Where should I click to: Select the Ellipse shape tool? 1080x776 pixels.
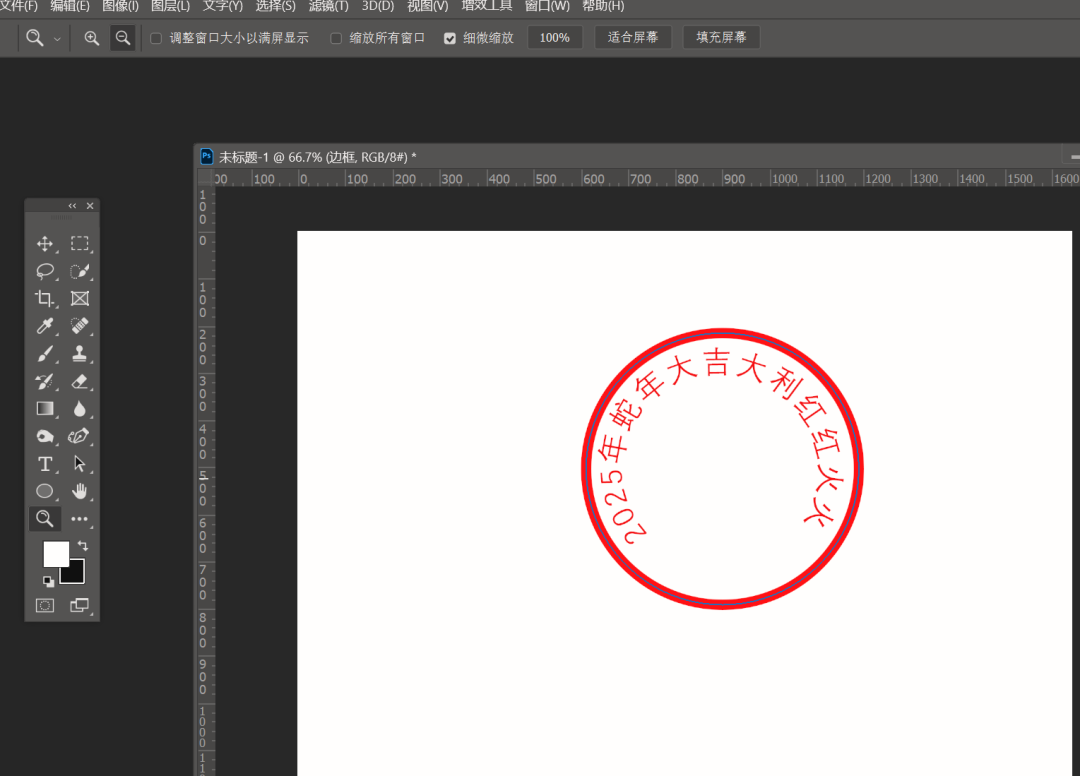(45, 491)
